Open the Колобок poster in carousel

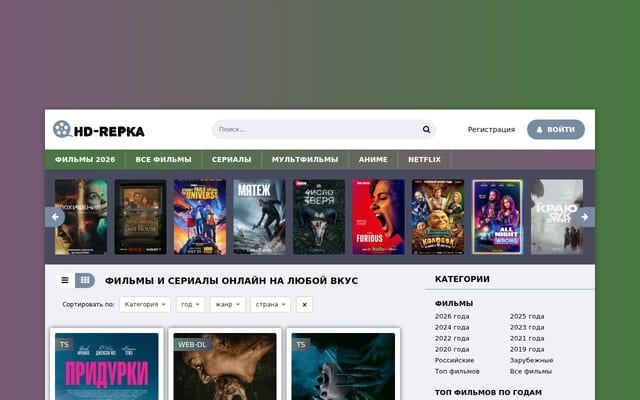438,217
